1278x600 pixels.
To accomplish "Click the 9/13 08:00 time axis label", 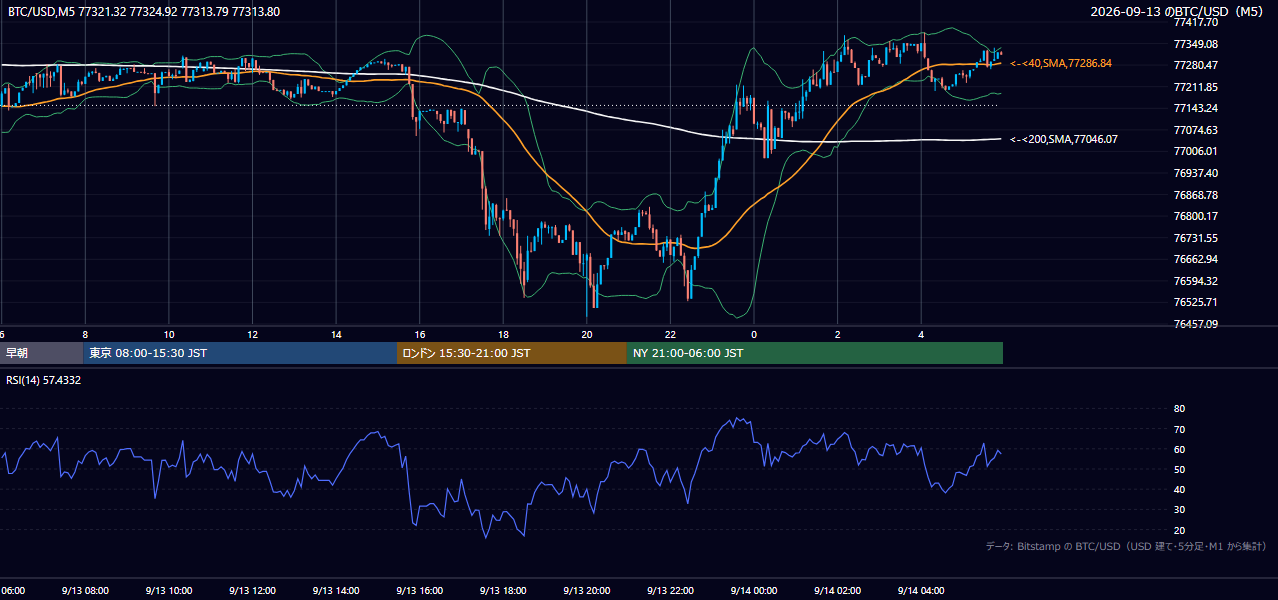I will [x=85, y=591].
